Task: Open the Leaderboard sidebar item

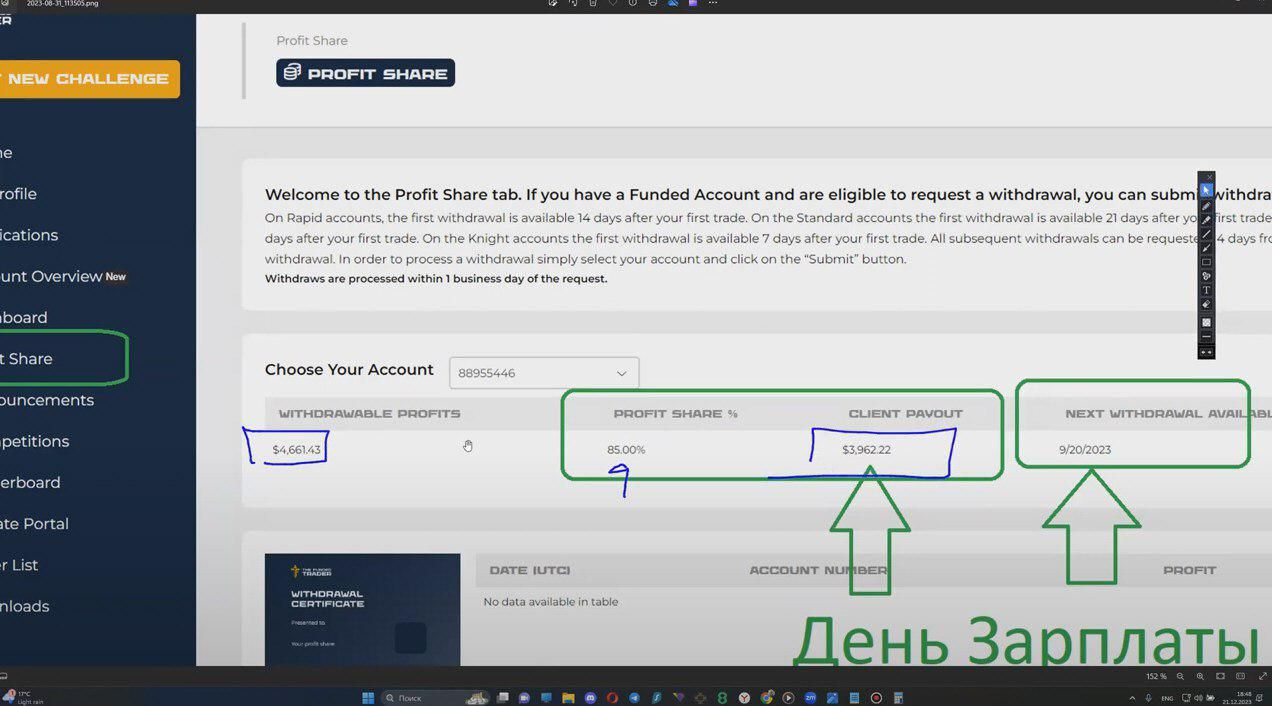Action: (x=30, y=482)
